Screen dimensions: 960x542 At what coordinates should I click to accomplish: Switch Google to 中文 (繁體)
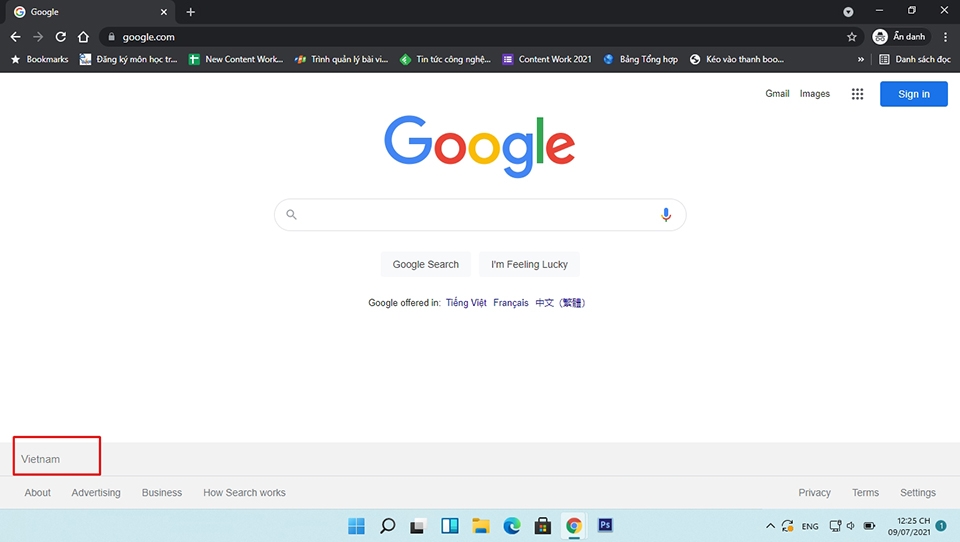(560, 303)
